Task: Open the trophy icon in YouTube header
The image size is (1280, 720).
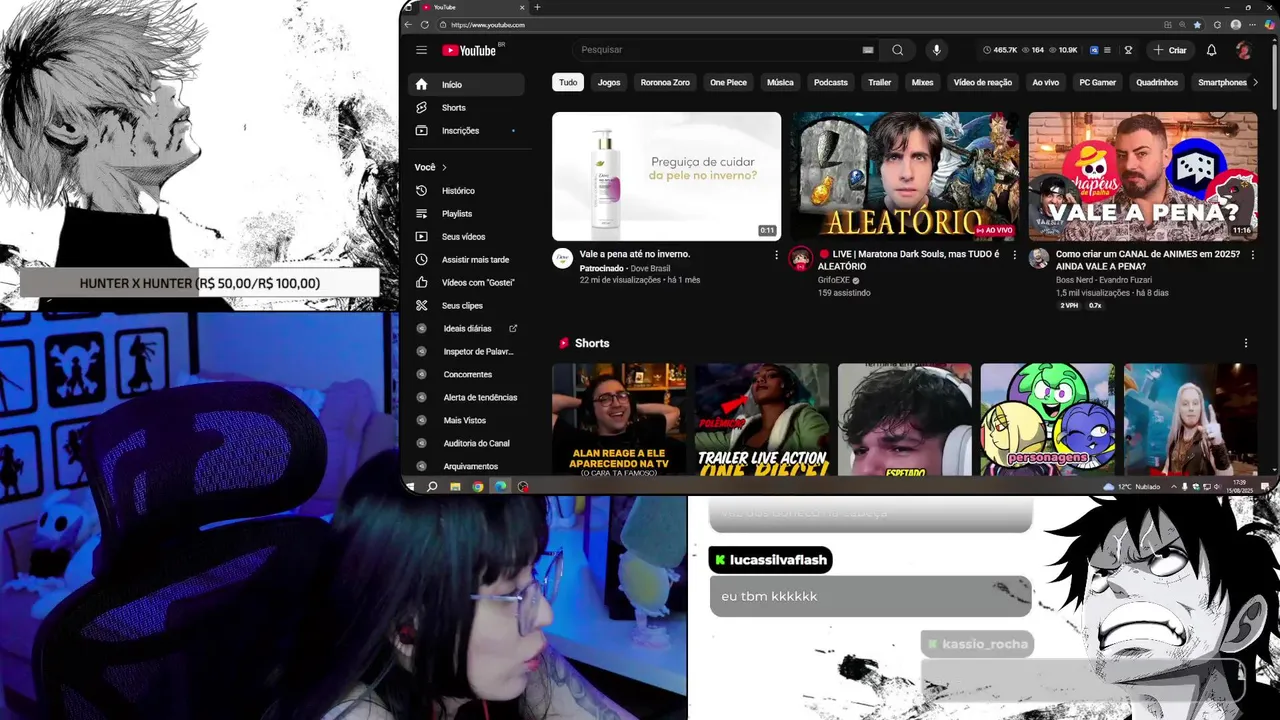Action: coord(1128,50)
